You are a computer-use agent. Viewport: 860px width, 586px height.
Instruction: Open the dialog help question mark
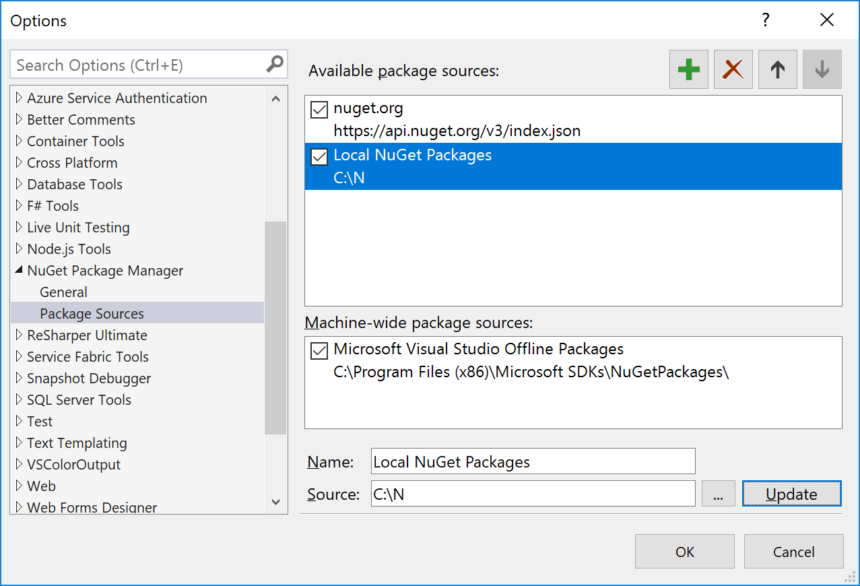click(x=765, y=20)
